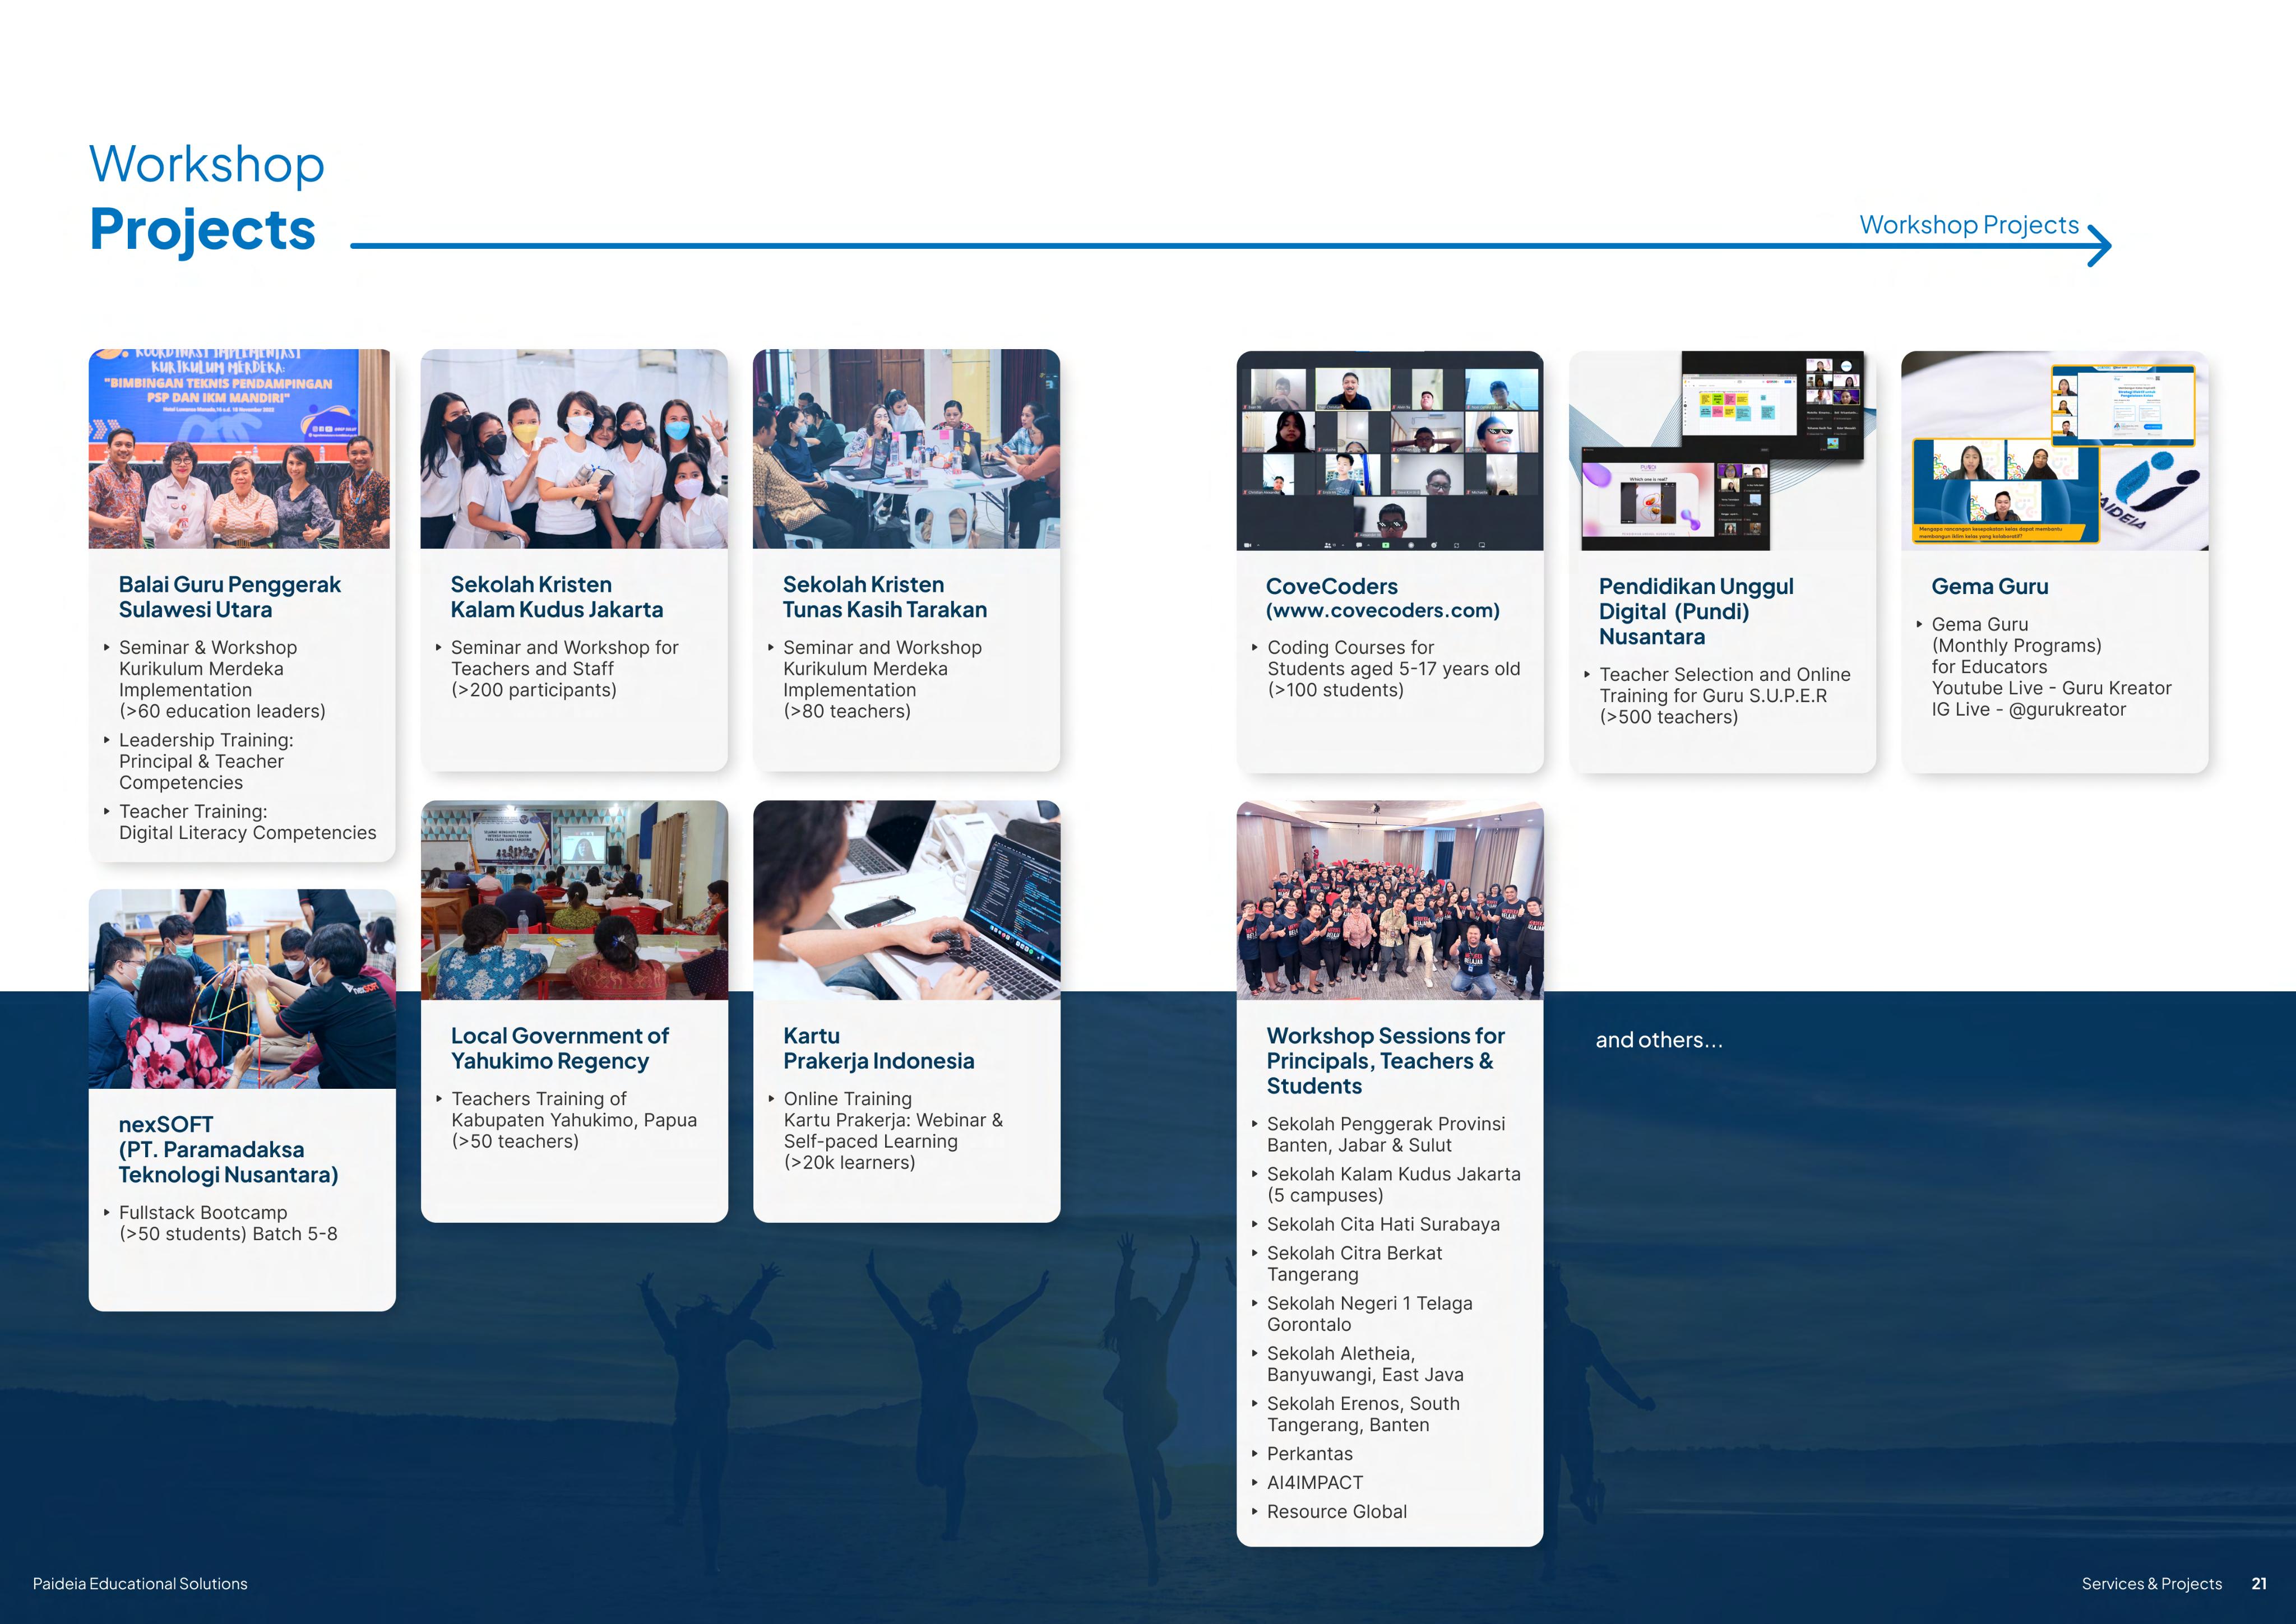Open the Tunas Kasih Tarakan workshop photo
This screenshot has width=2296, height=1624.
coord(906,448)
